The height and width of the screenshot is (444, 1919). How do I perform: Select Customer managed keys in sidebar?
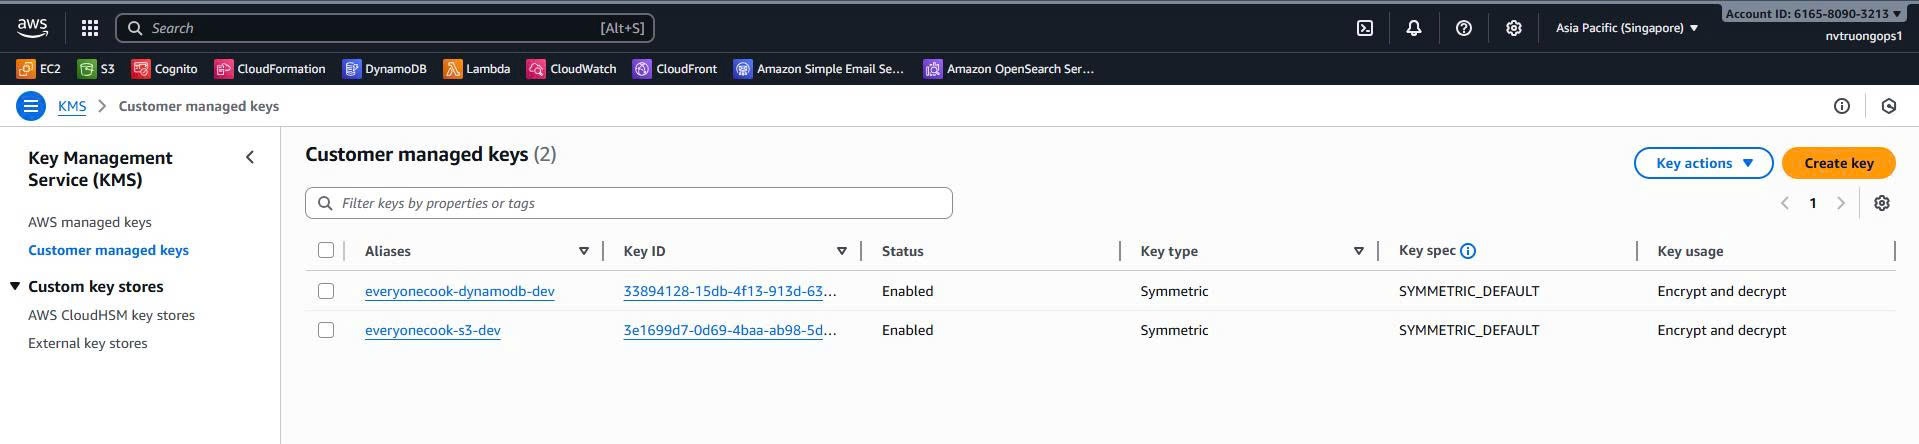tap(108, 250)
